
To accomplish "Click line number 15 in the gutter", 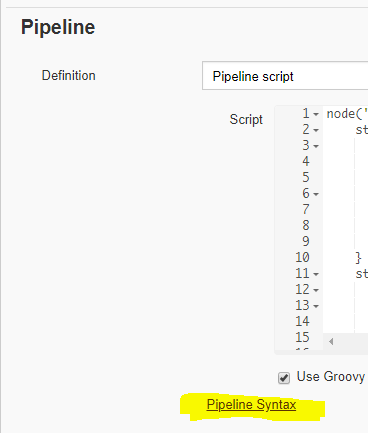I will coord(302,337).
